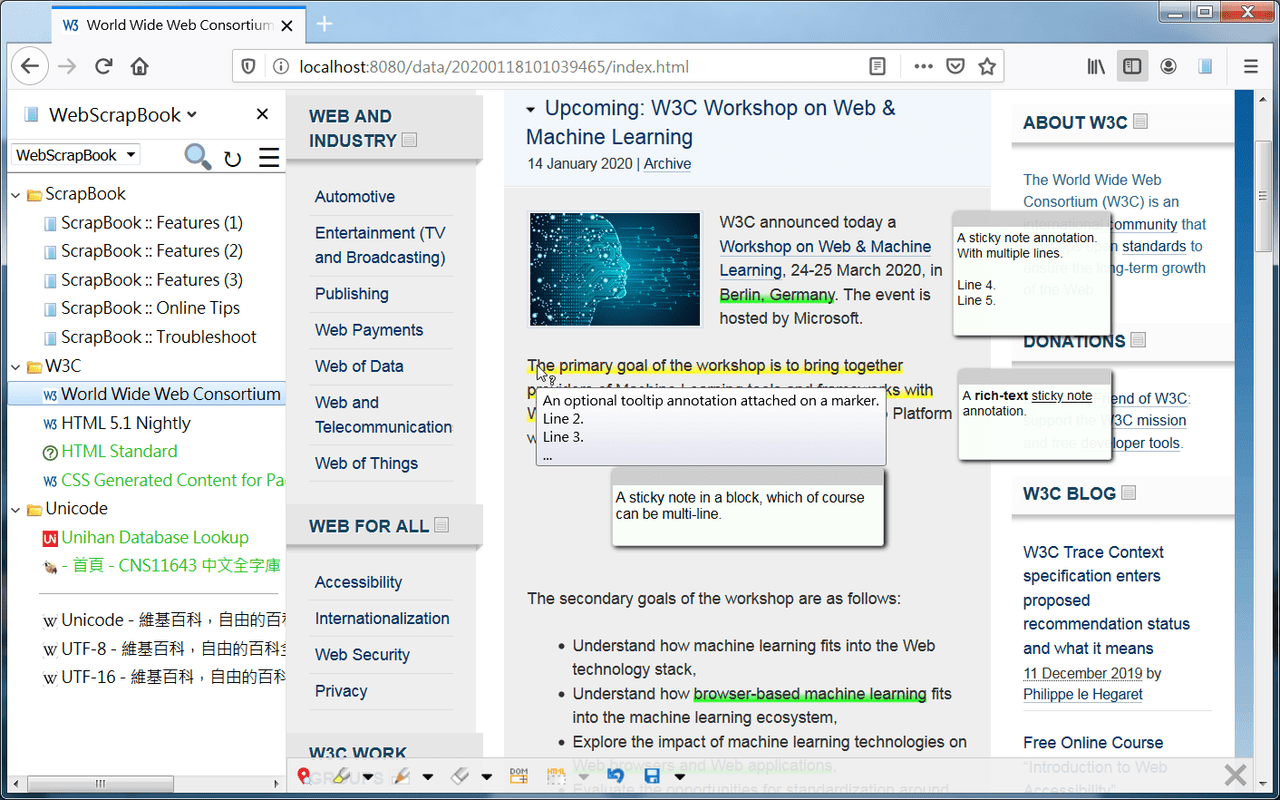Collapse the Unicode folder
The width and height of the screenshot is (1280, 800).
click(x=15, y=510)
